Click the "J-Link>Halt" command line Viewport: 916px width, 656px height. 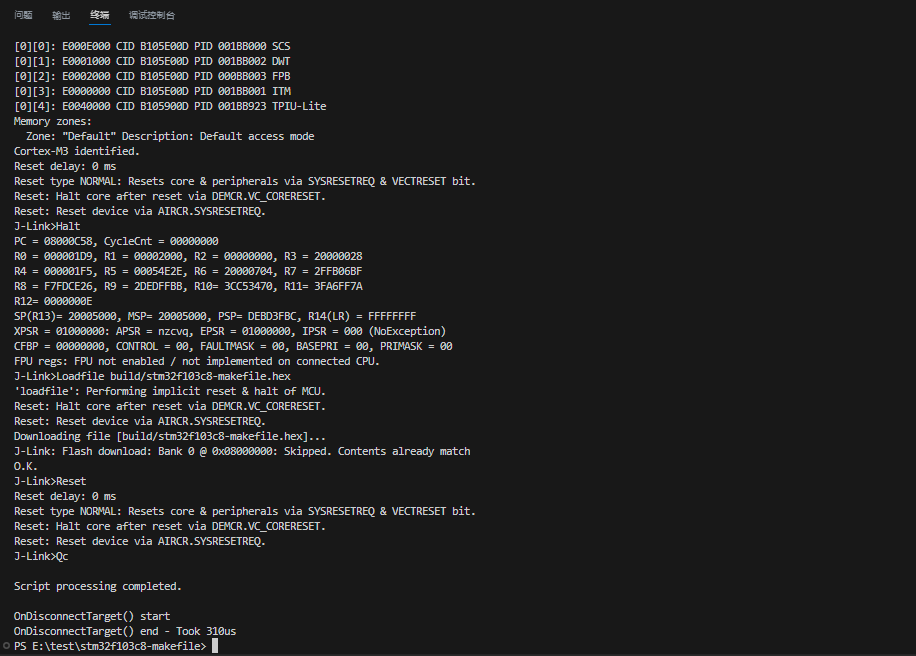click(47, 226)
